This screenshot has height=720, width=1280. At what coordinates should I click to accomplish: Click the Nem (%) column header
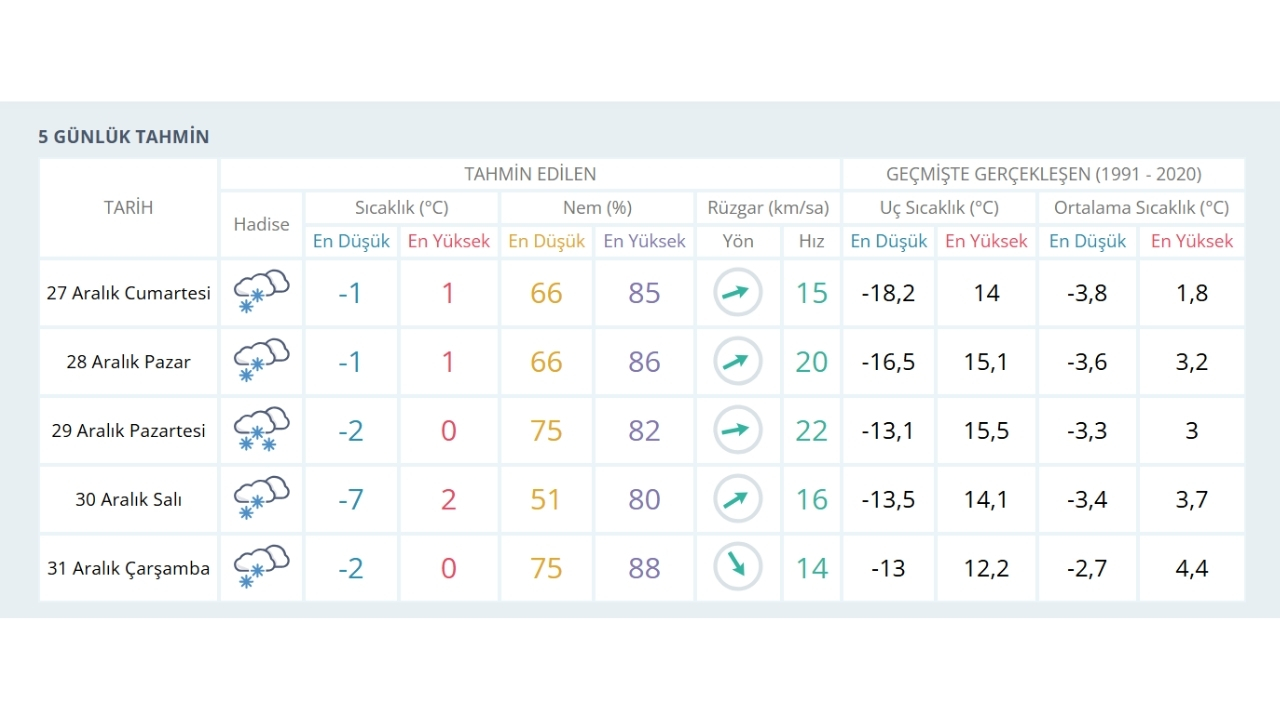coord(596,208)
